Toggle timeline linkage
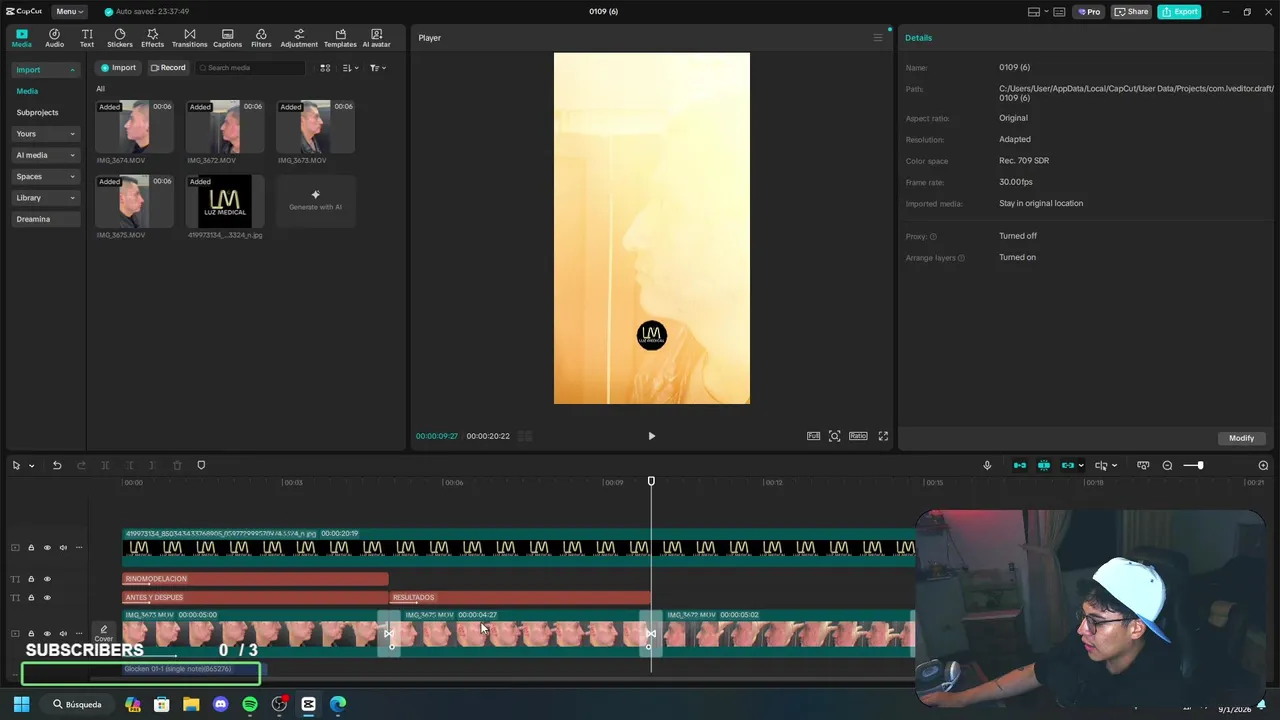 (1068, 465)
